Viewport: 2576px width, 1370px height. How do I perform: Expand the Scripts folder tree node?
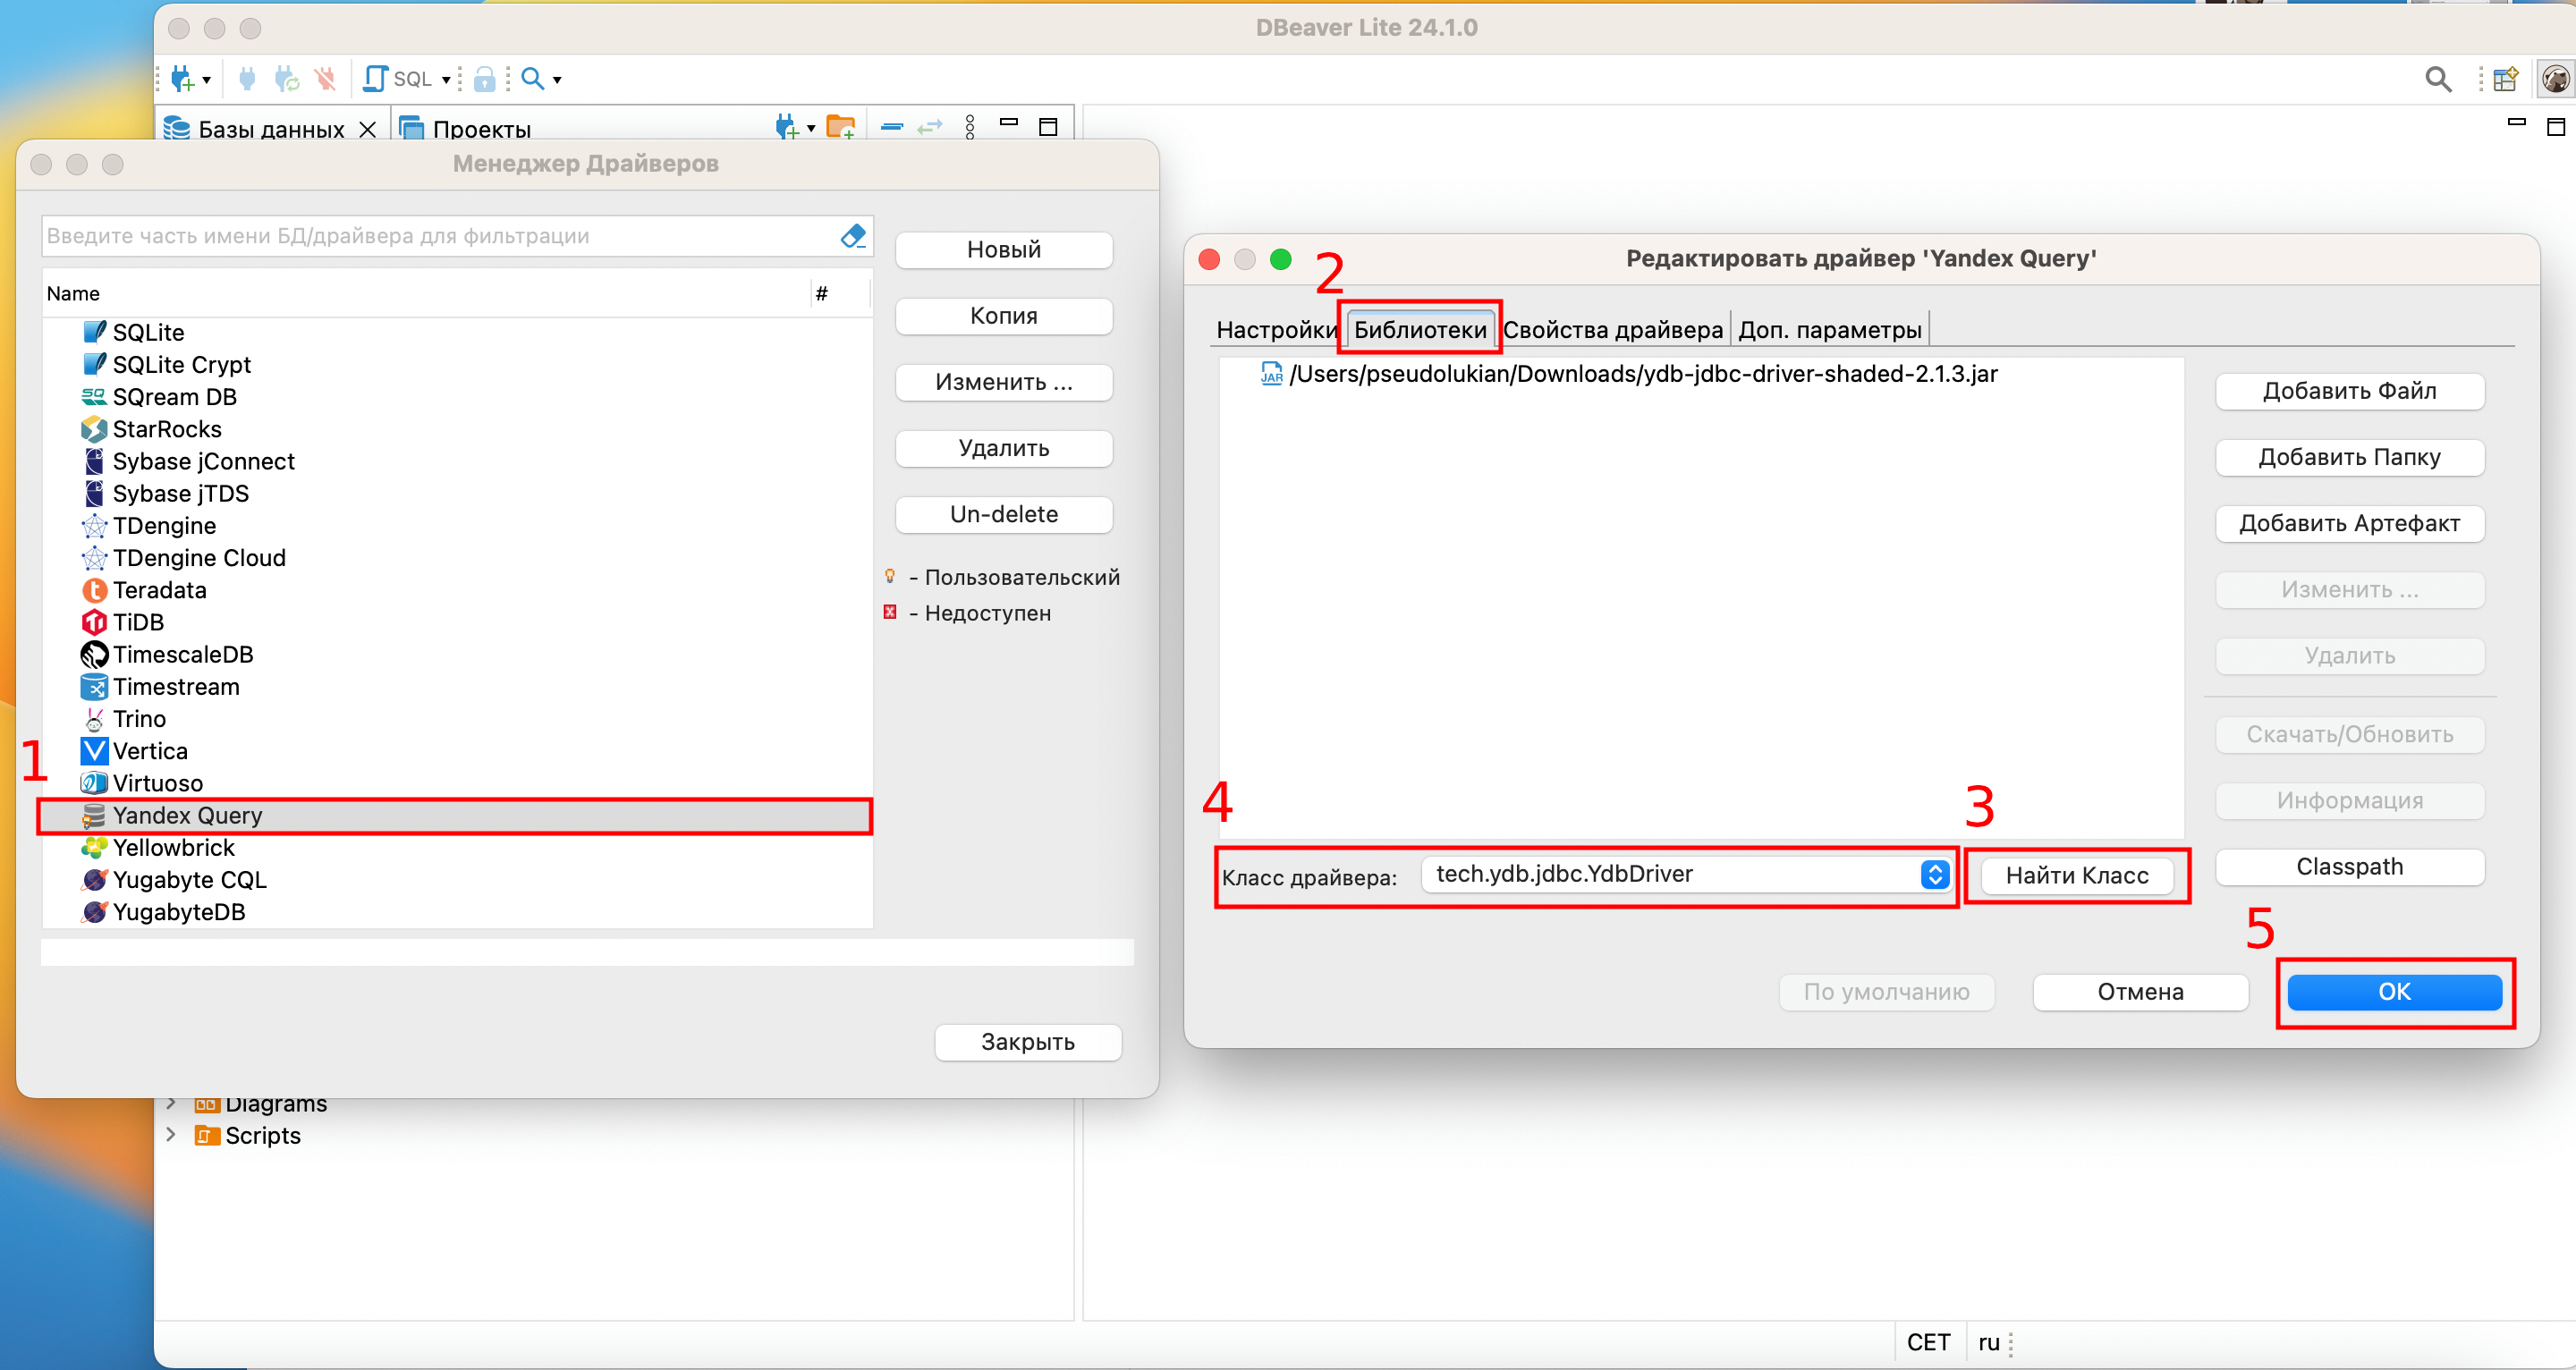click(x=171, y=1134)
